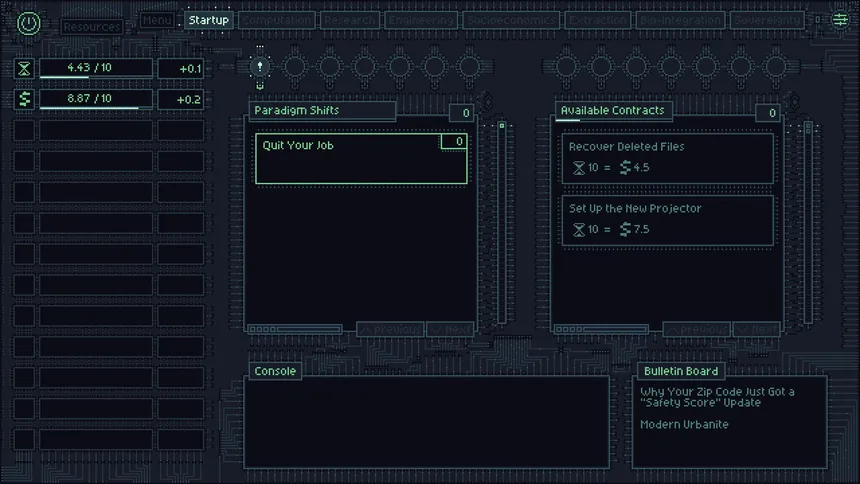
Task: Click the Paradigm Shifts counter 0
Action: pyautogui.click(x=462, y=113)
